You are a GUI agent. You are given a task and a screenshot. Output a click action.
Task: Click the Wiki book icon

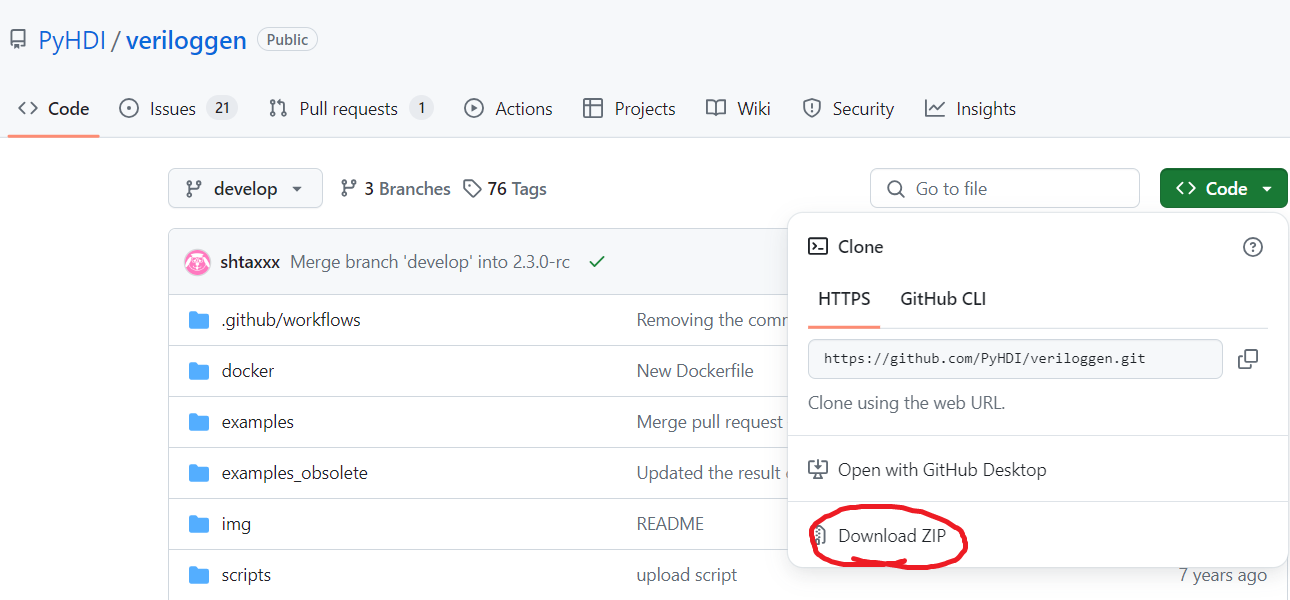[x=716, y=109]
